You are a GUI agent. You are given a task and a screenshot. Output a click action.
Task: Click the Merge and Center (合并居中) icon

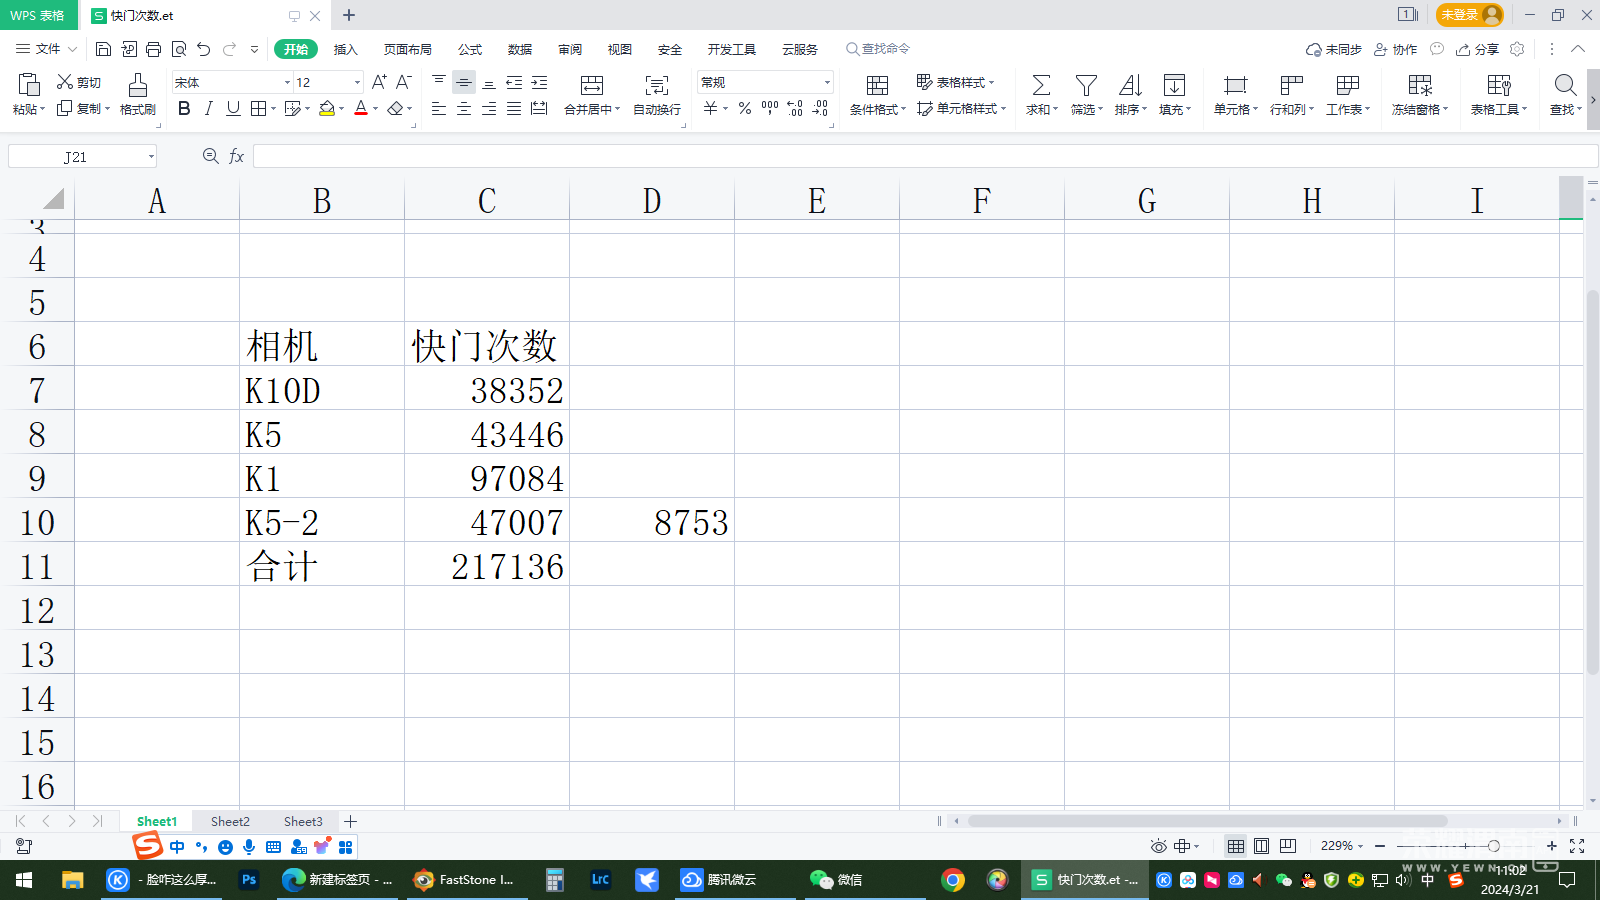coord(592,86)
